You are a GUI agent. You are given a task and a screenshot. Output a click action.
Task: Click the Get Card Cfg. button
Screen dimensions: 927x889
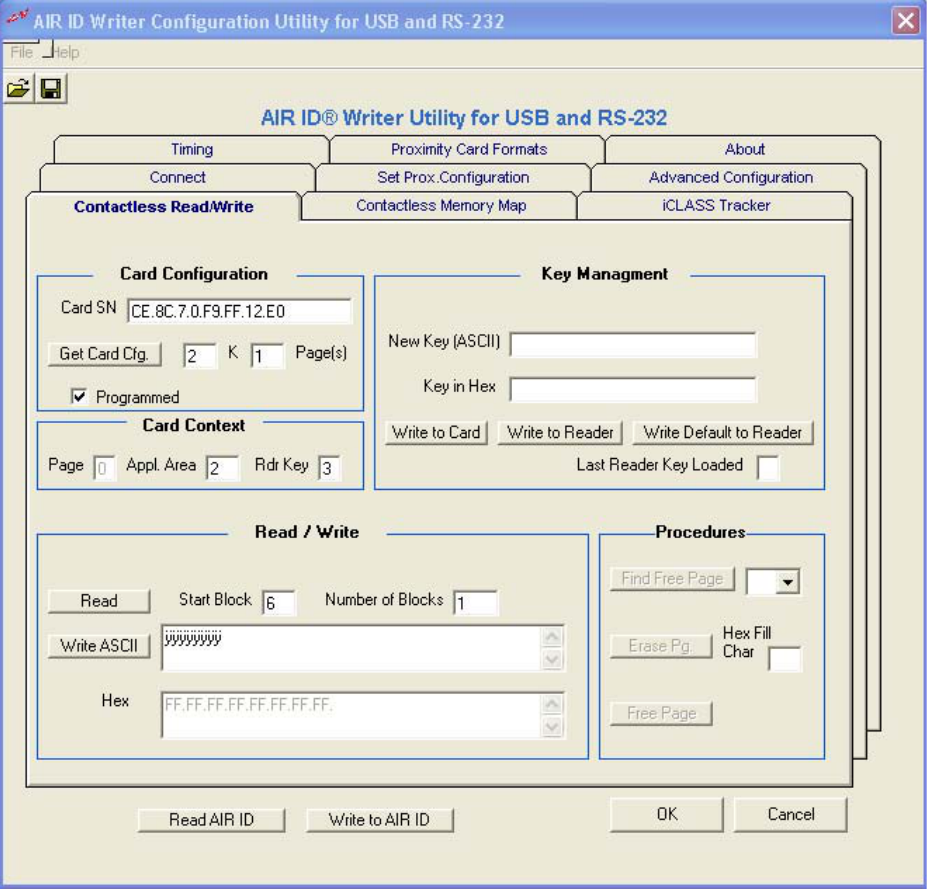[x=104, y=353]
